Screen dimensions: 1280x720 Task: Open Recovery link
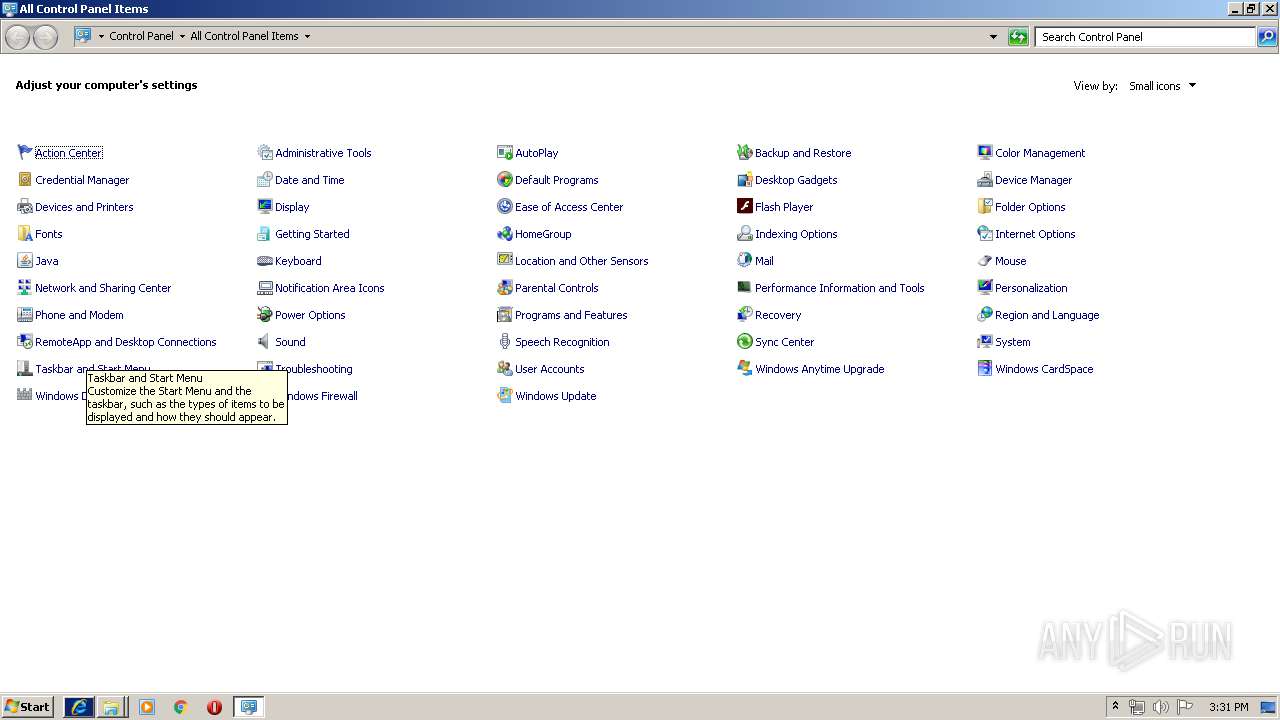tap(778, 315)
